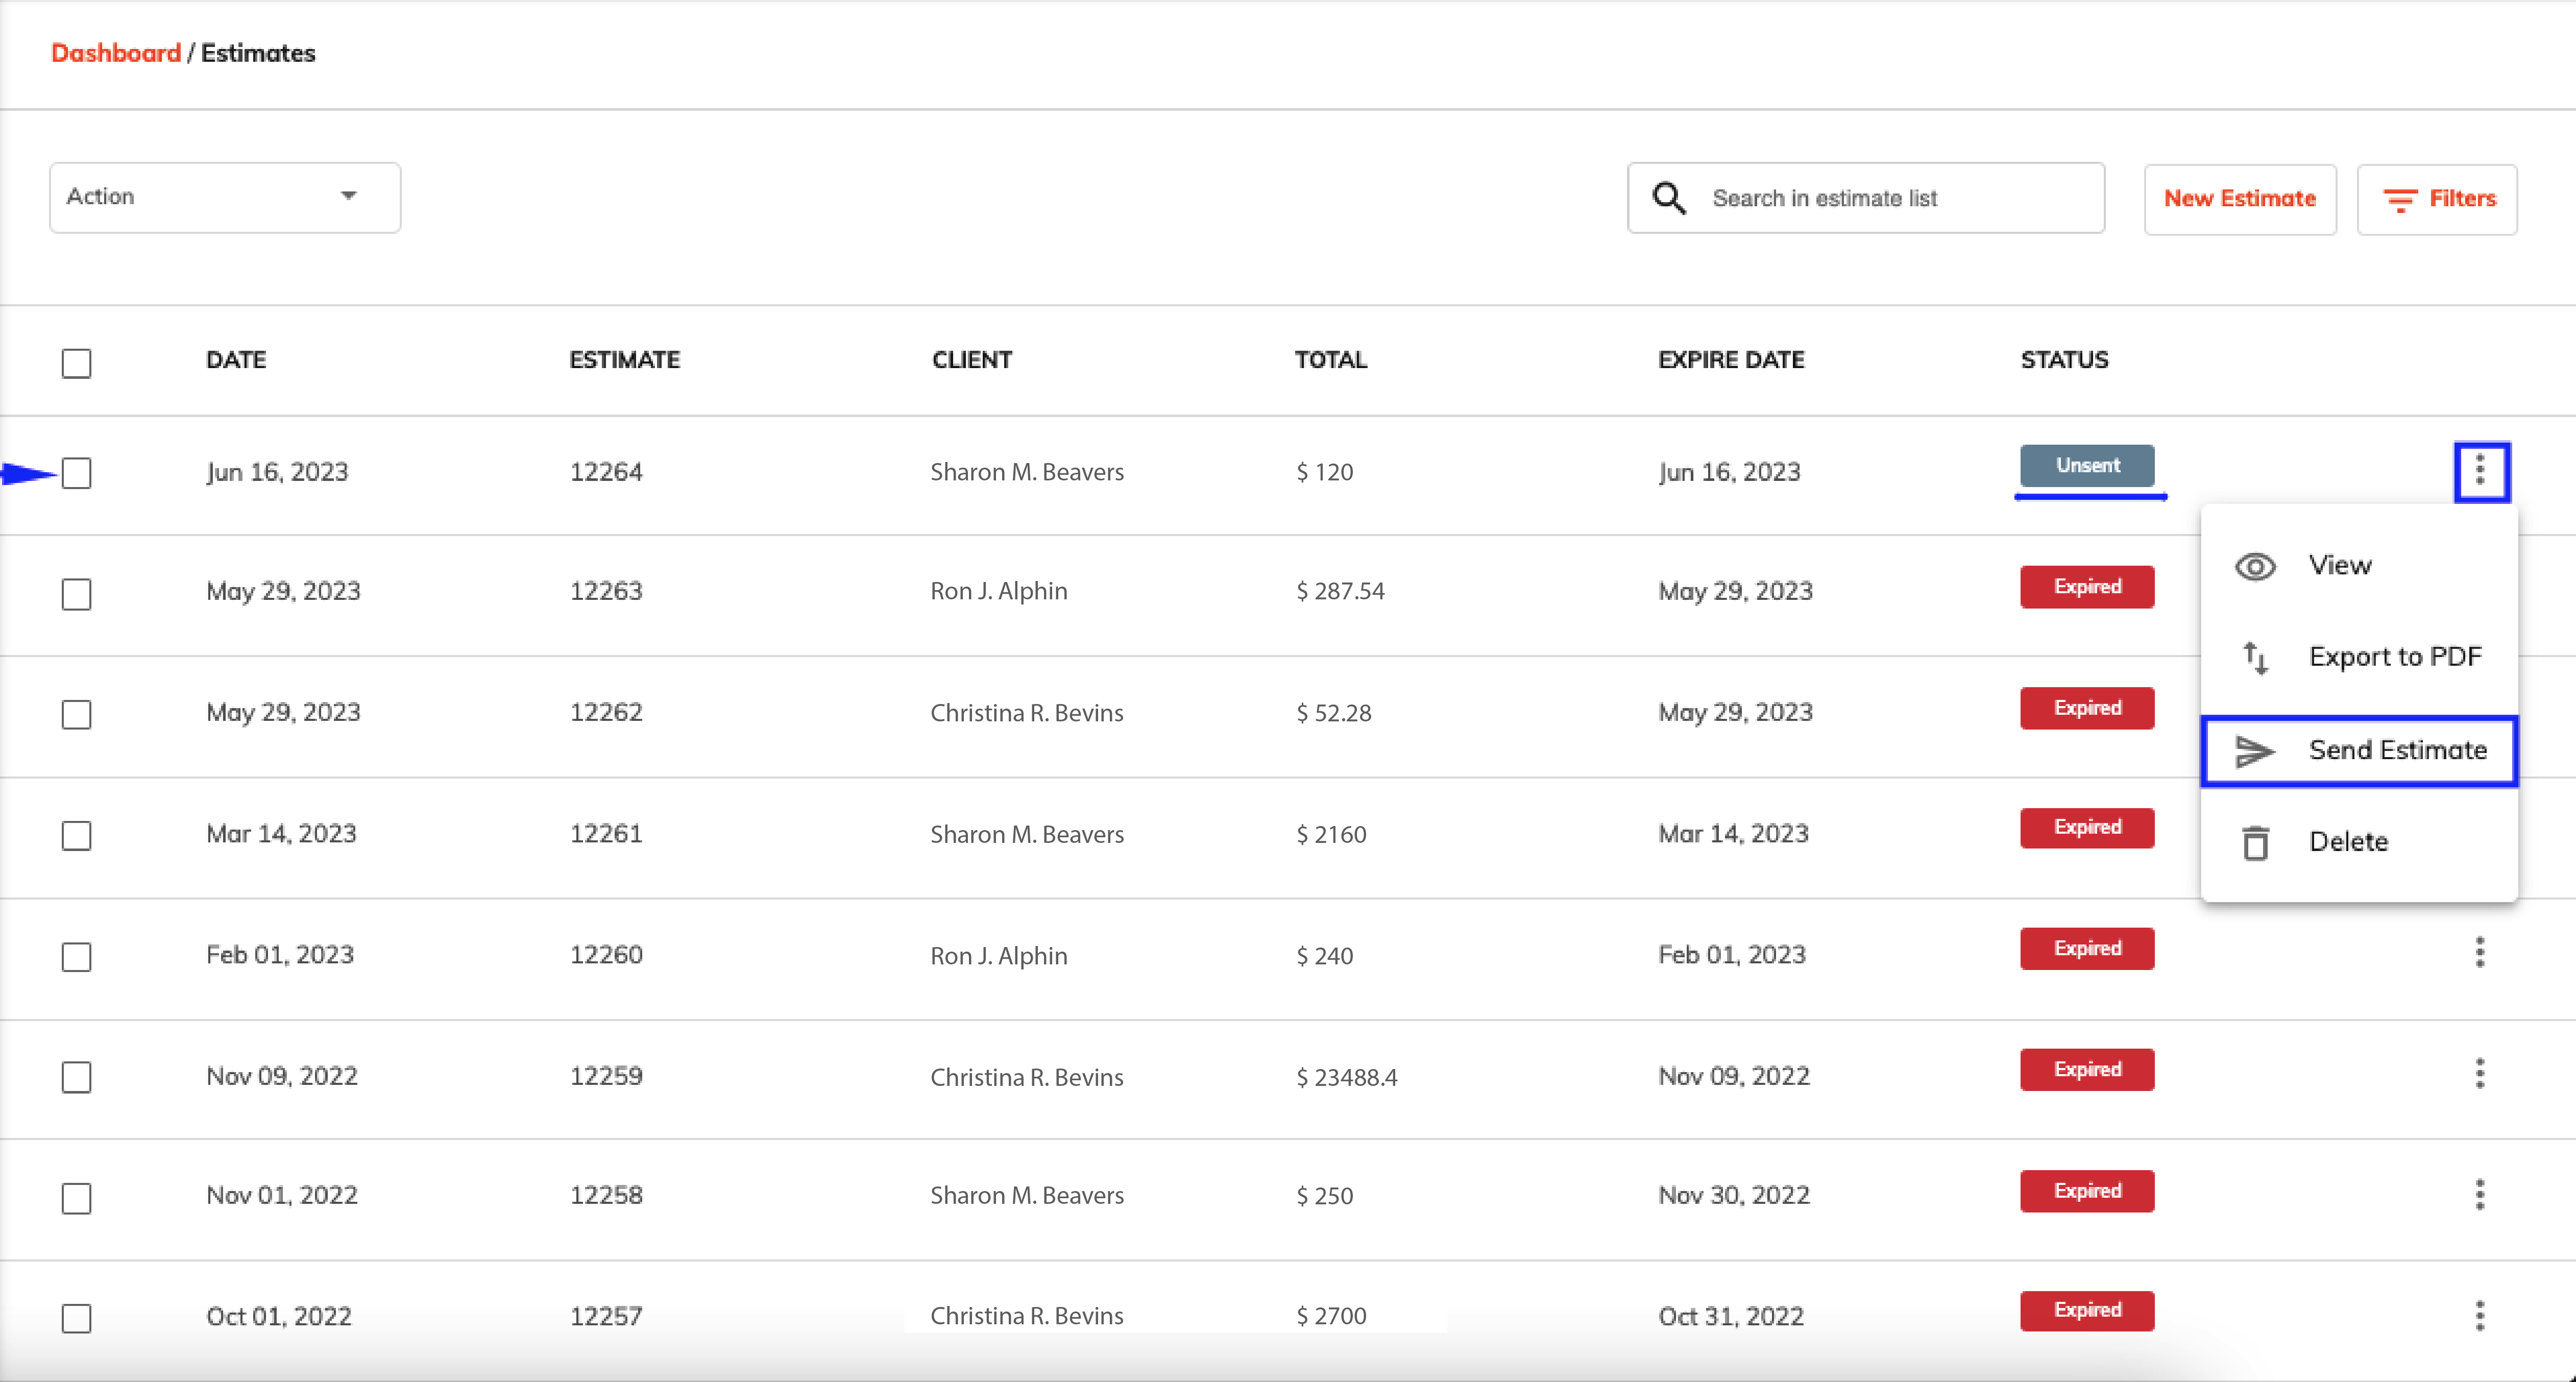The width and height of the screenshot is (2576, 1382).
Task: Click the filter lines icon in Filters
Action: coord(2400,200)
